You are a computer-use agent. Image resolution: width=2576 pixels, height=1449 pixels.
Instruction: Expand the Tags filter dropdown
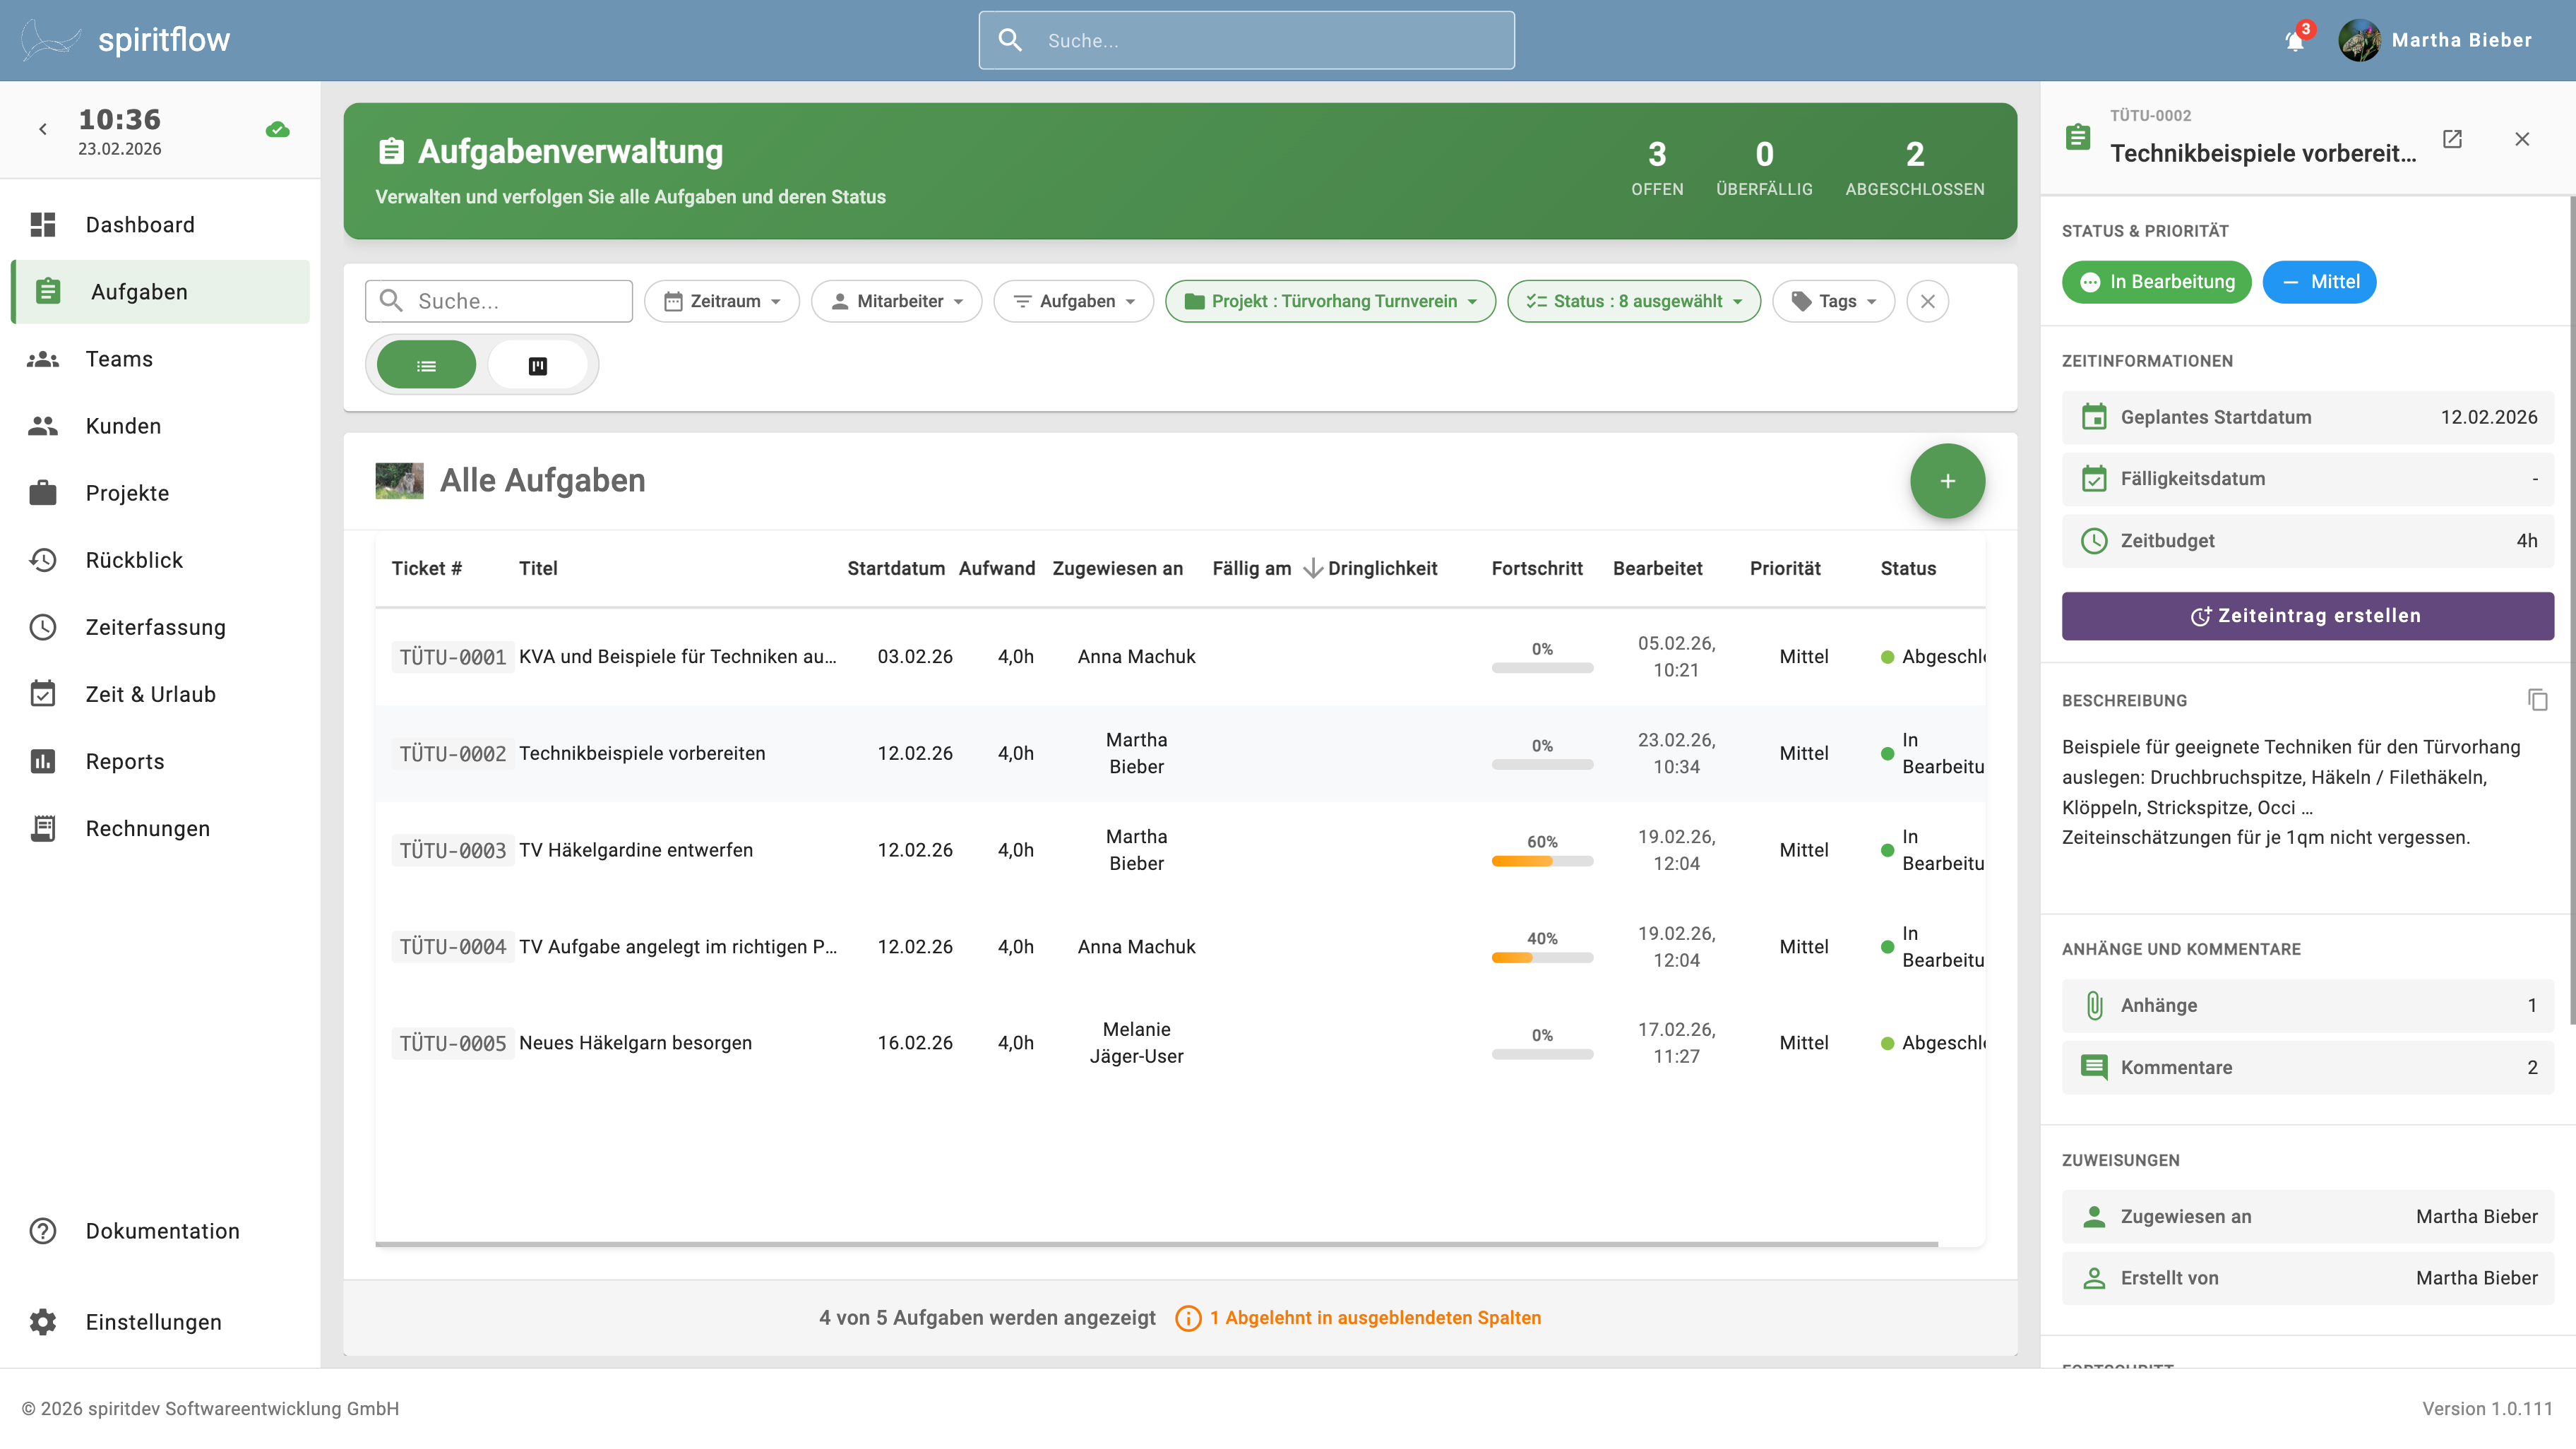tap(1834, 301)
